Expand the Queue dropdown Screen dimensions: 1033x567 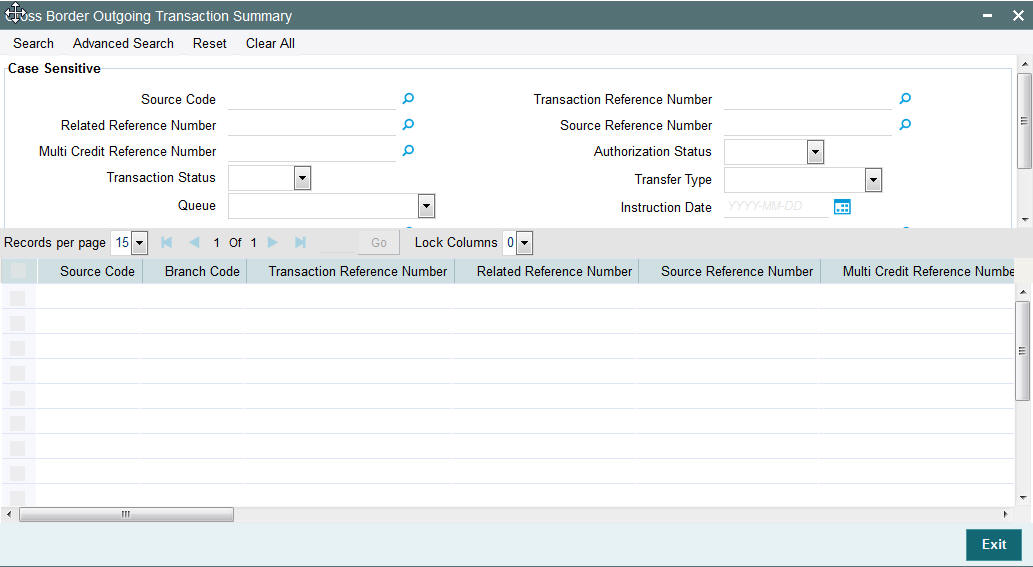[426, 206]
